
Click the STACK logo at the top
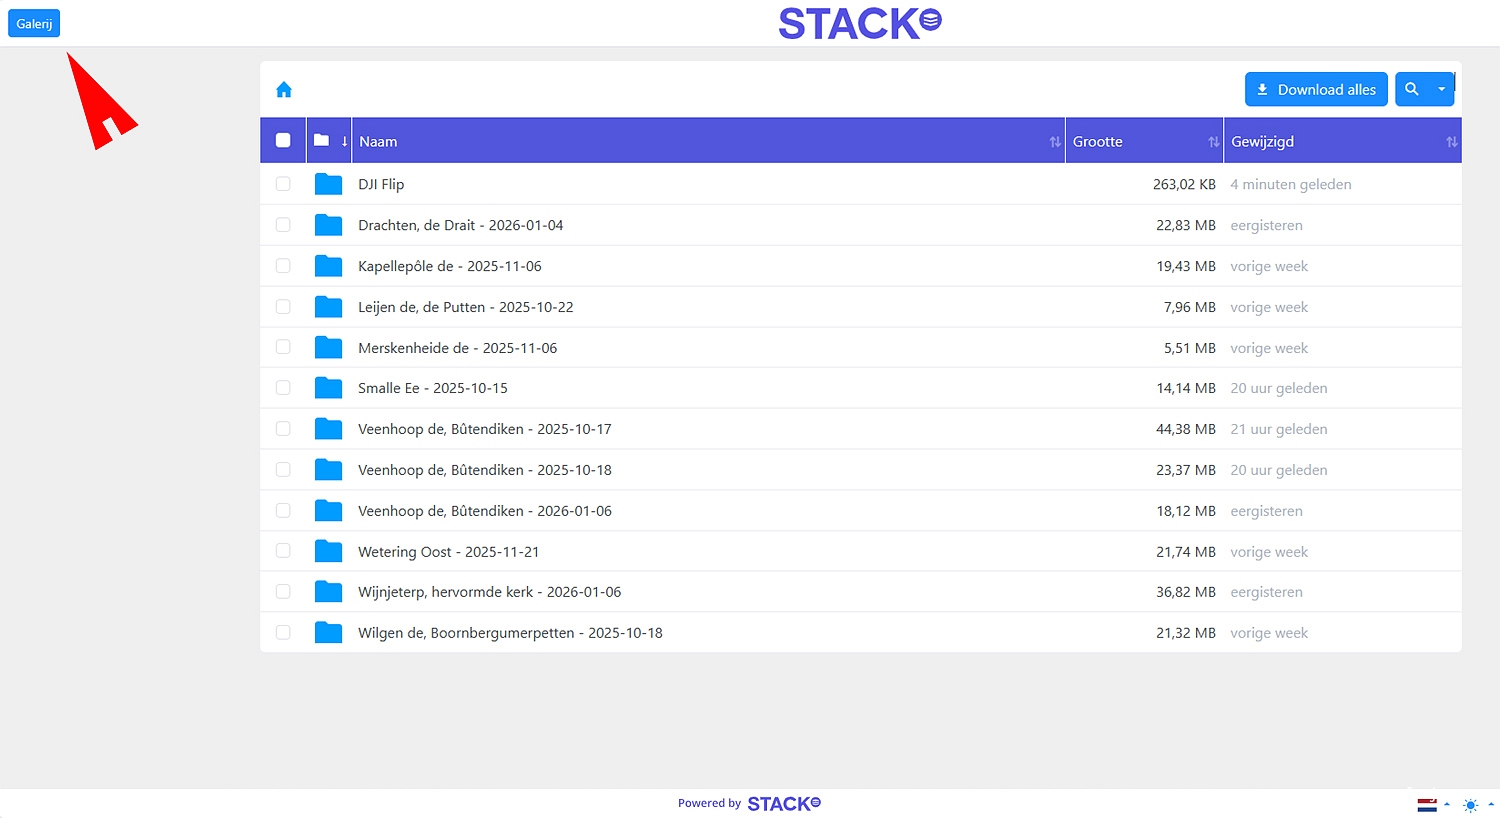click(859, 23)
